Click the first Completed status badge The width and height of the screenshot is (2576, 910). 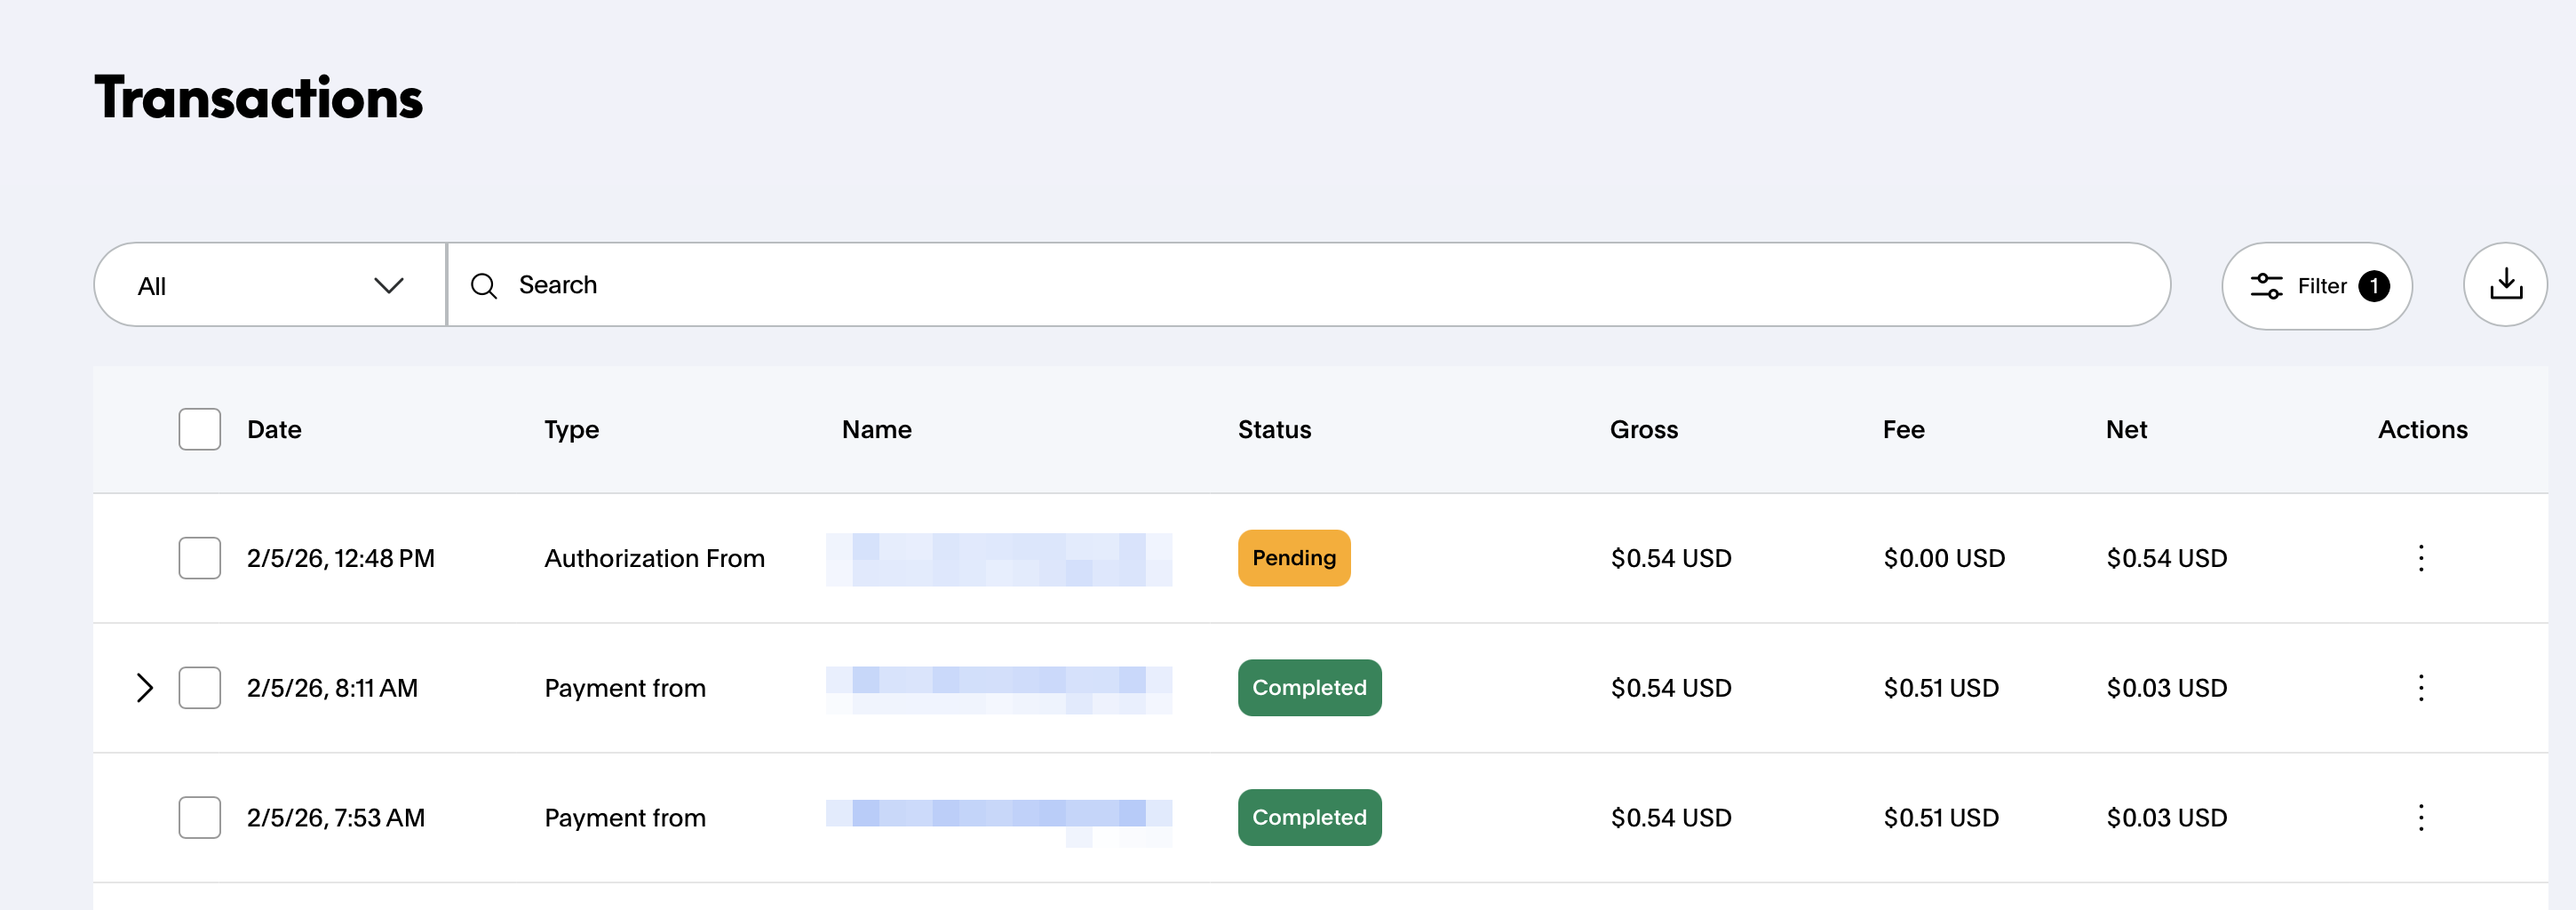(1309, 688)
